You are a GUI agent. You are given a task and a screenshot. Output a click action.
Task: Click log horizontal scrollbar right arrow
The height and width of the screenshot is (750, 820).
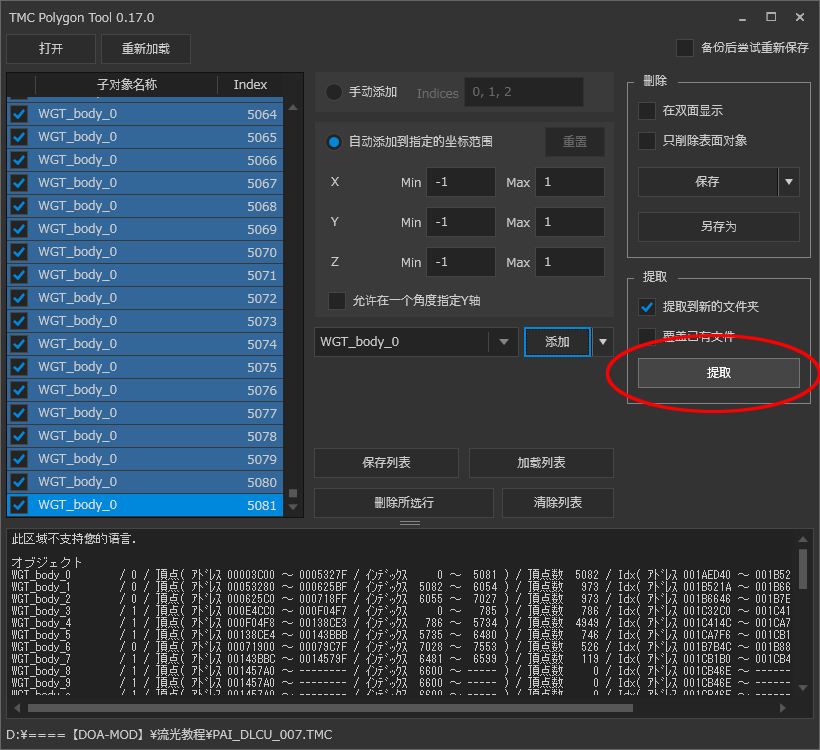783,708
